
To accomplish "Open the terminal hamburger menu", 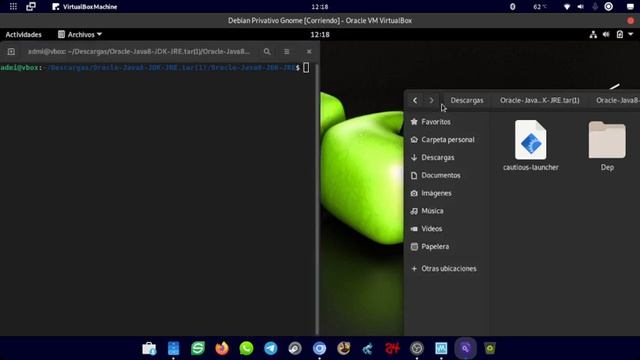I will pos(287,51).
